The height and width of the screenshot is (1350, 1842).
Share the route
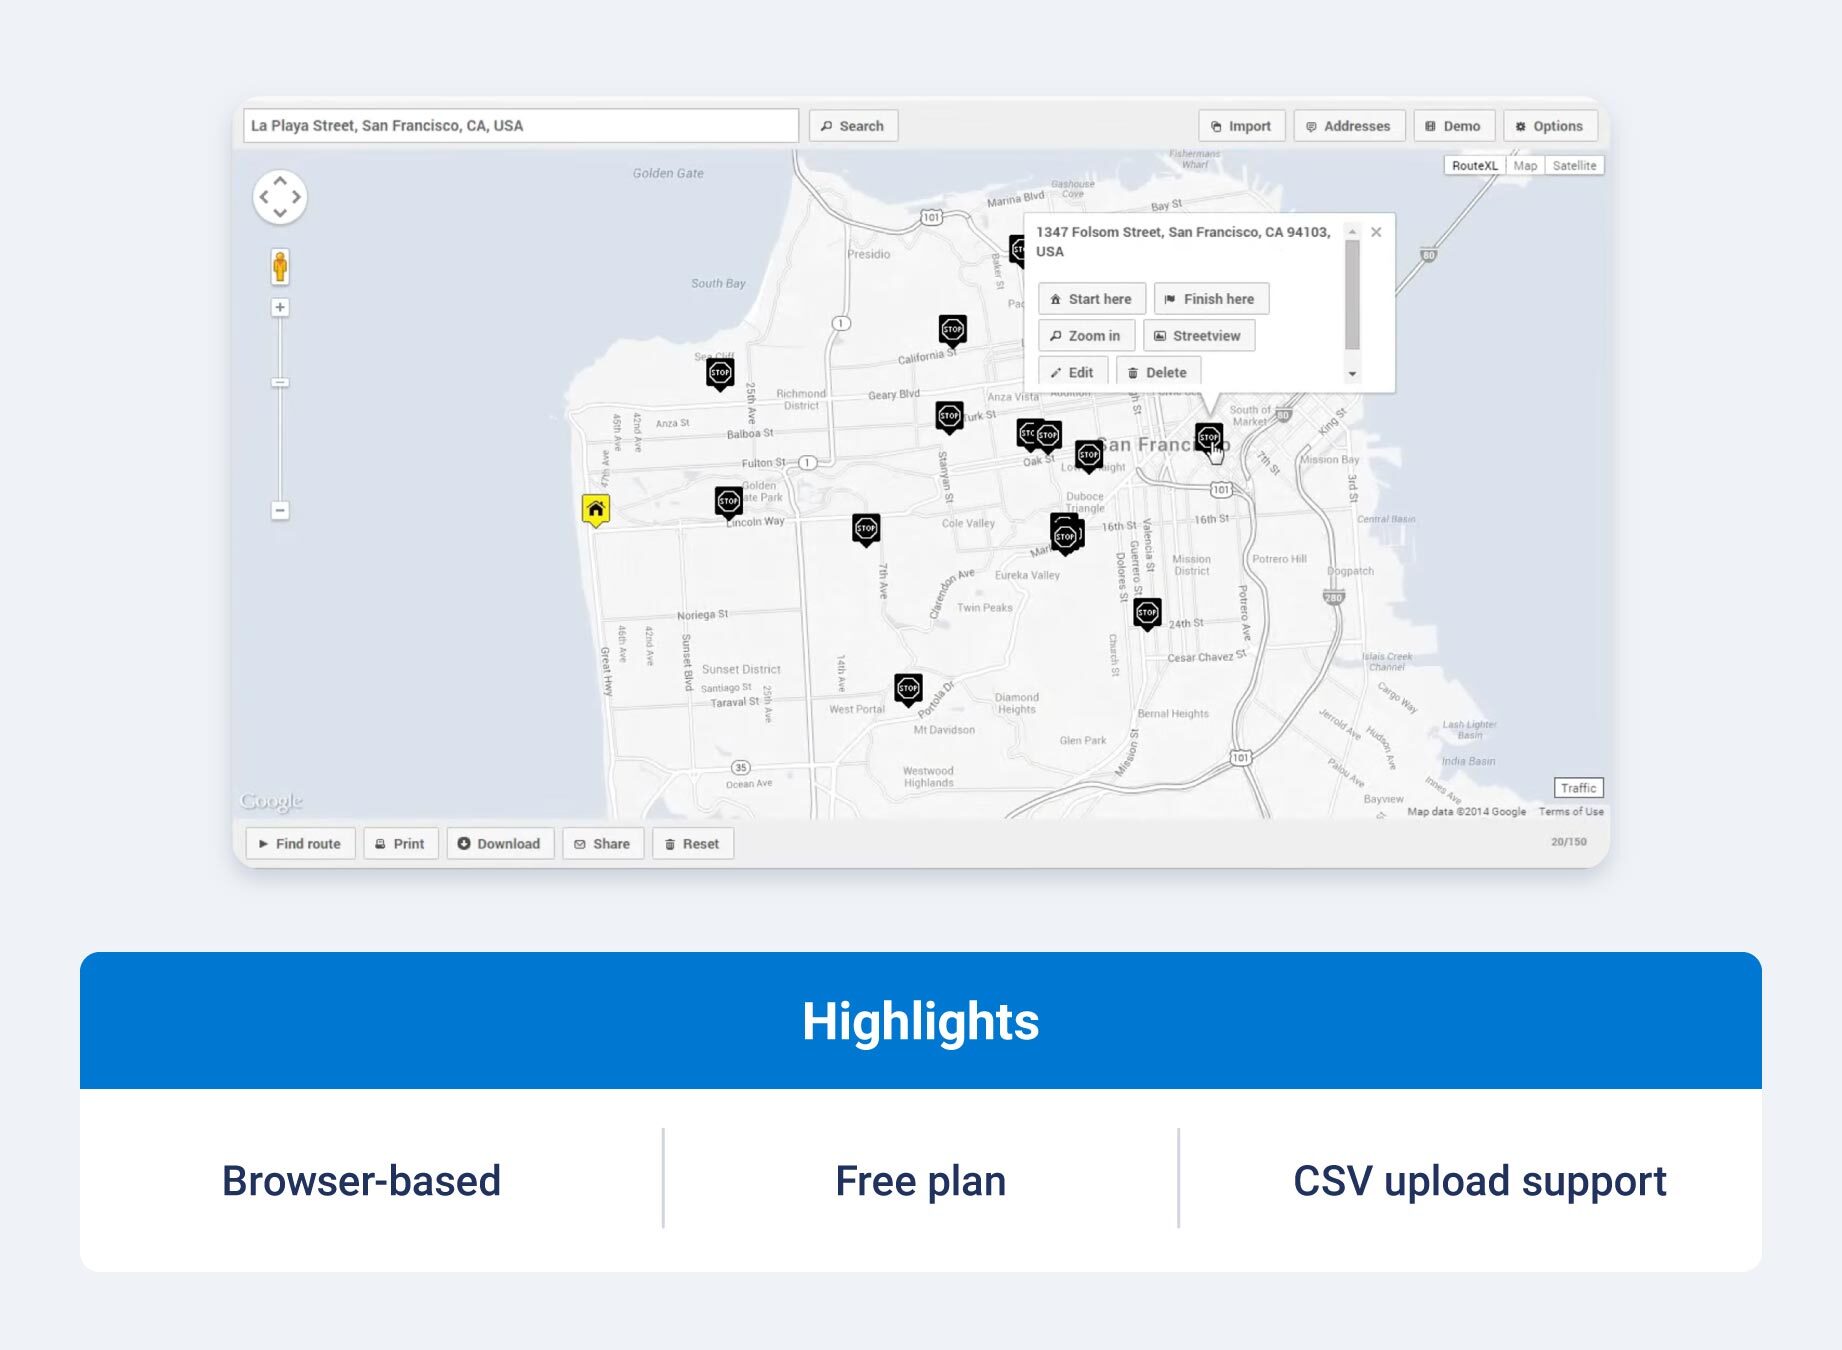pyautogui.click(x=602, y=844)
